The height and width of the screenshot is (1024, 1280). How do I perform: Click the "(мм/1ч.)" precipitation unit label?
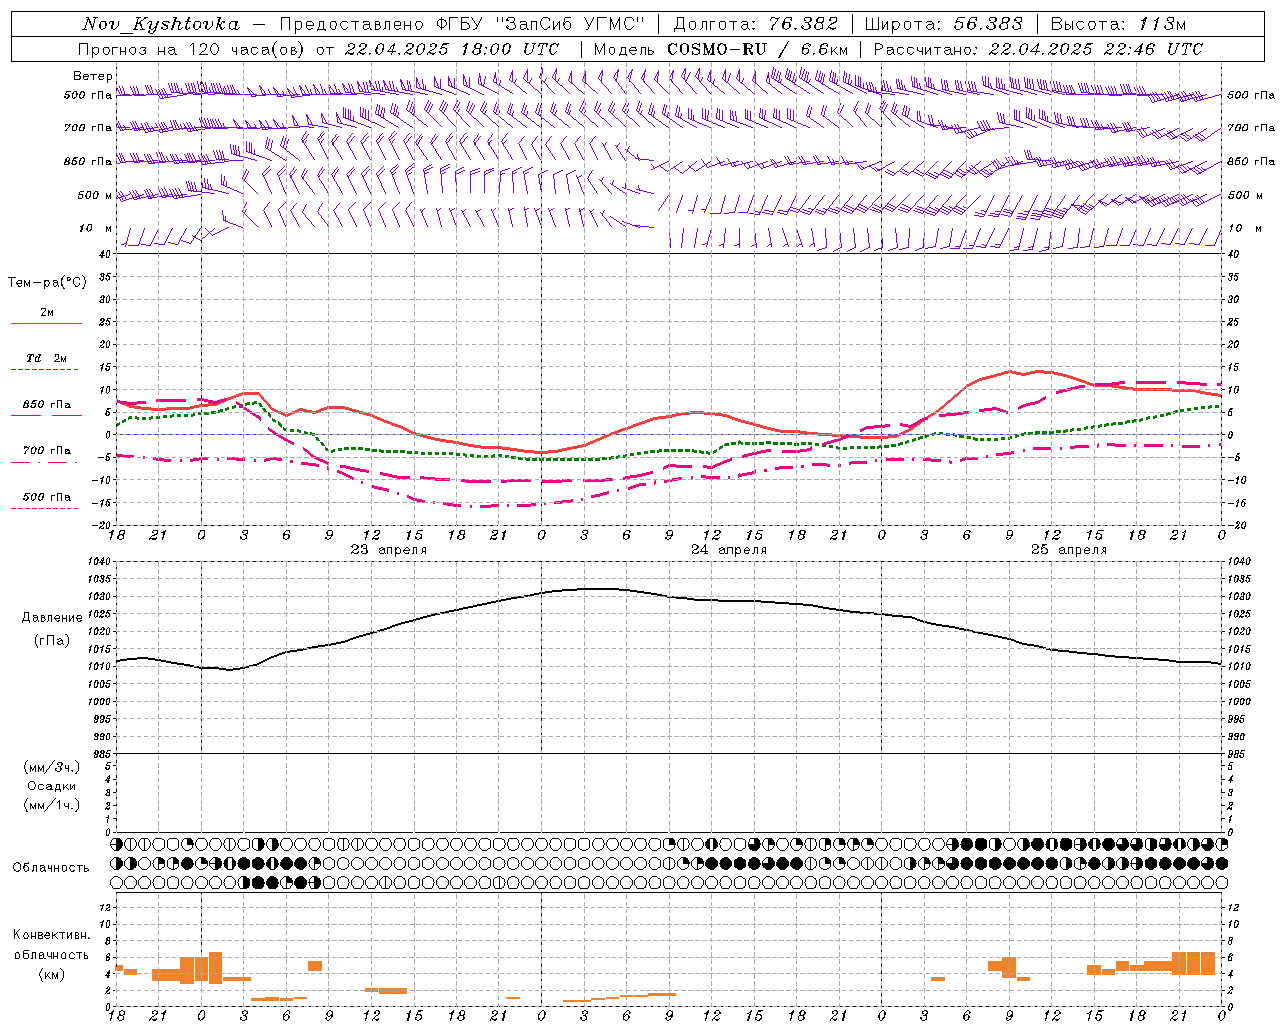tap(52, 805)
